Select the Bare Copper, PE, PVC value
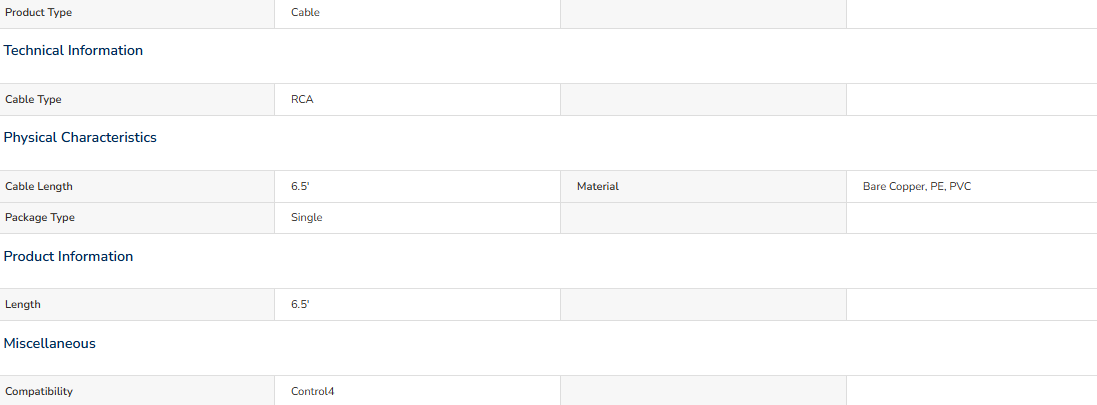This screenshot has height=405, width=1097. pyautogui.click(x=917, y=187)
